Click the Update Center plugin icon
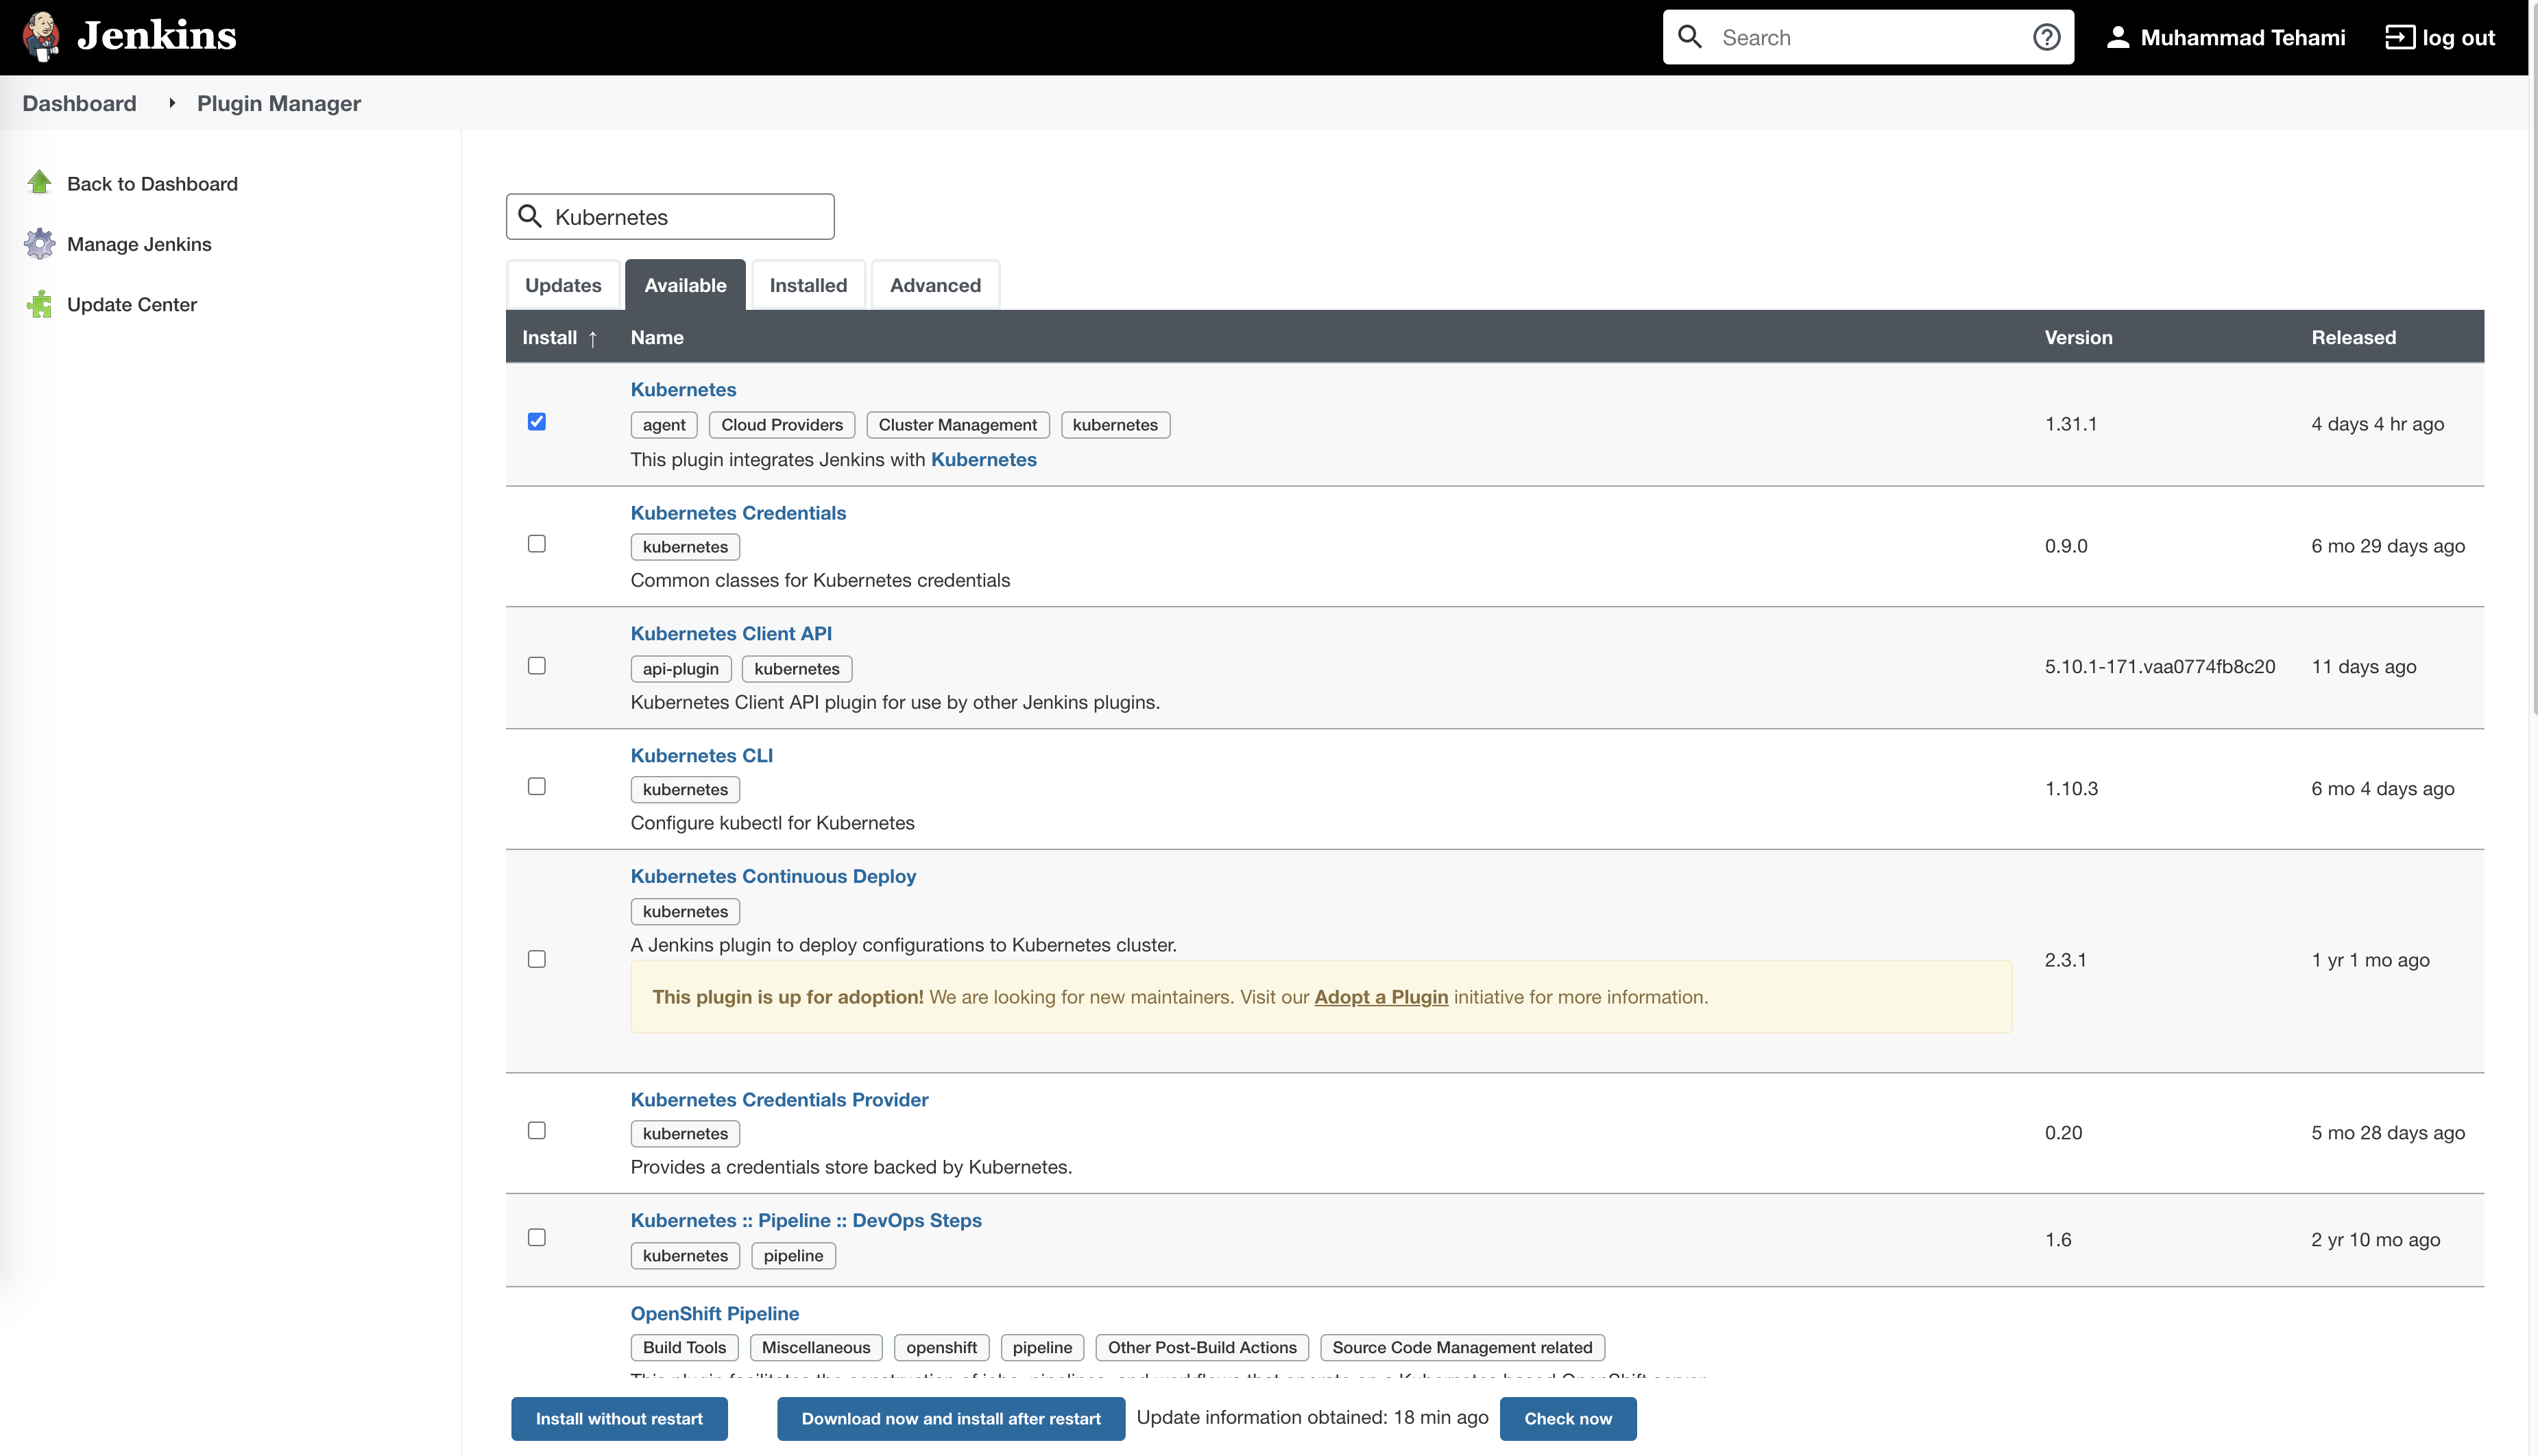This screenshot has height=1456, width=2538. pos(40,304)
